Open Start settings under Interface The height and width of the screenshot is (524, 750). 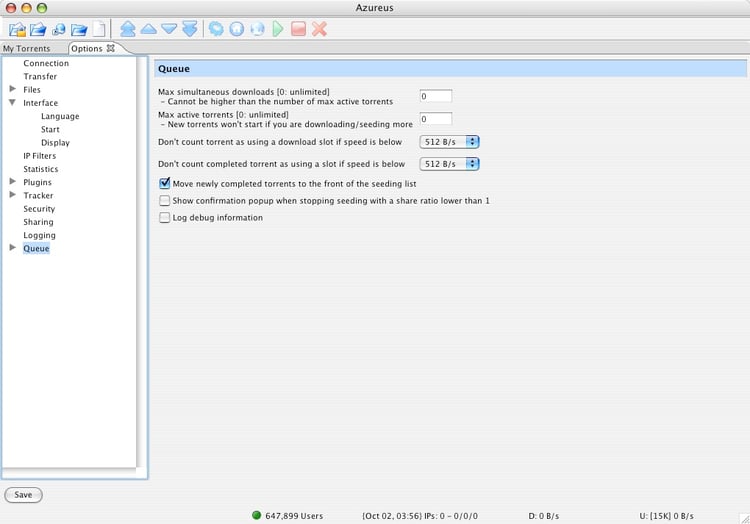50,129
